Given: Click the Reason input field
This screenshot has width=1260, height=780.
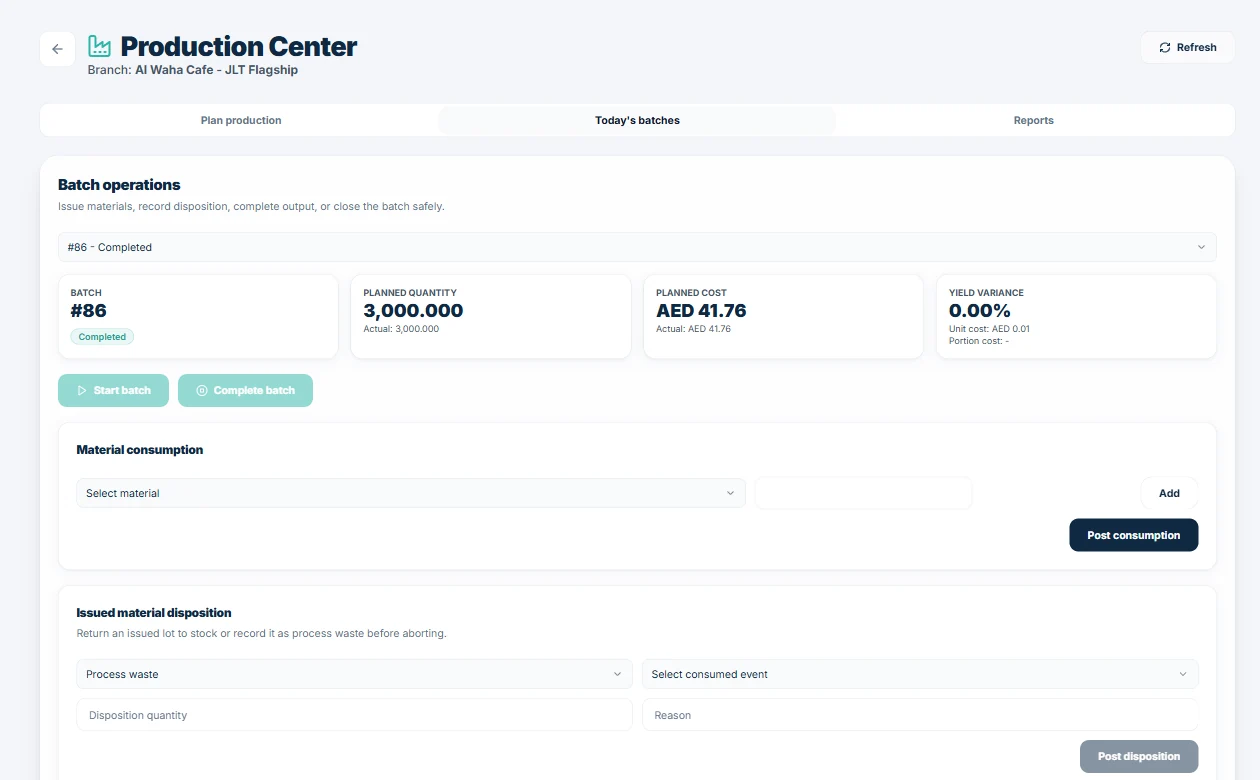Looking at the screenshot, I should click(920, 715).
